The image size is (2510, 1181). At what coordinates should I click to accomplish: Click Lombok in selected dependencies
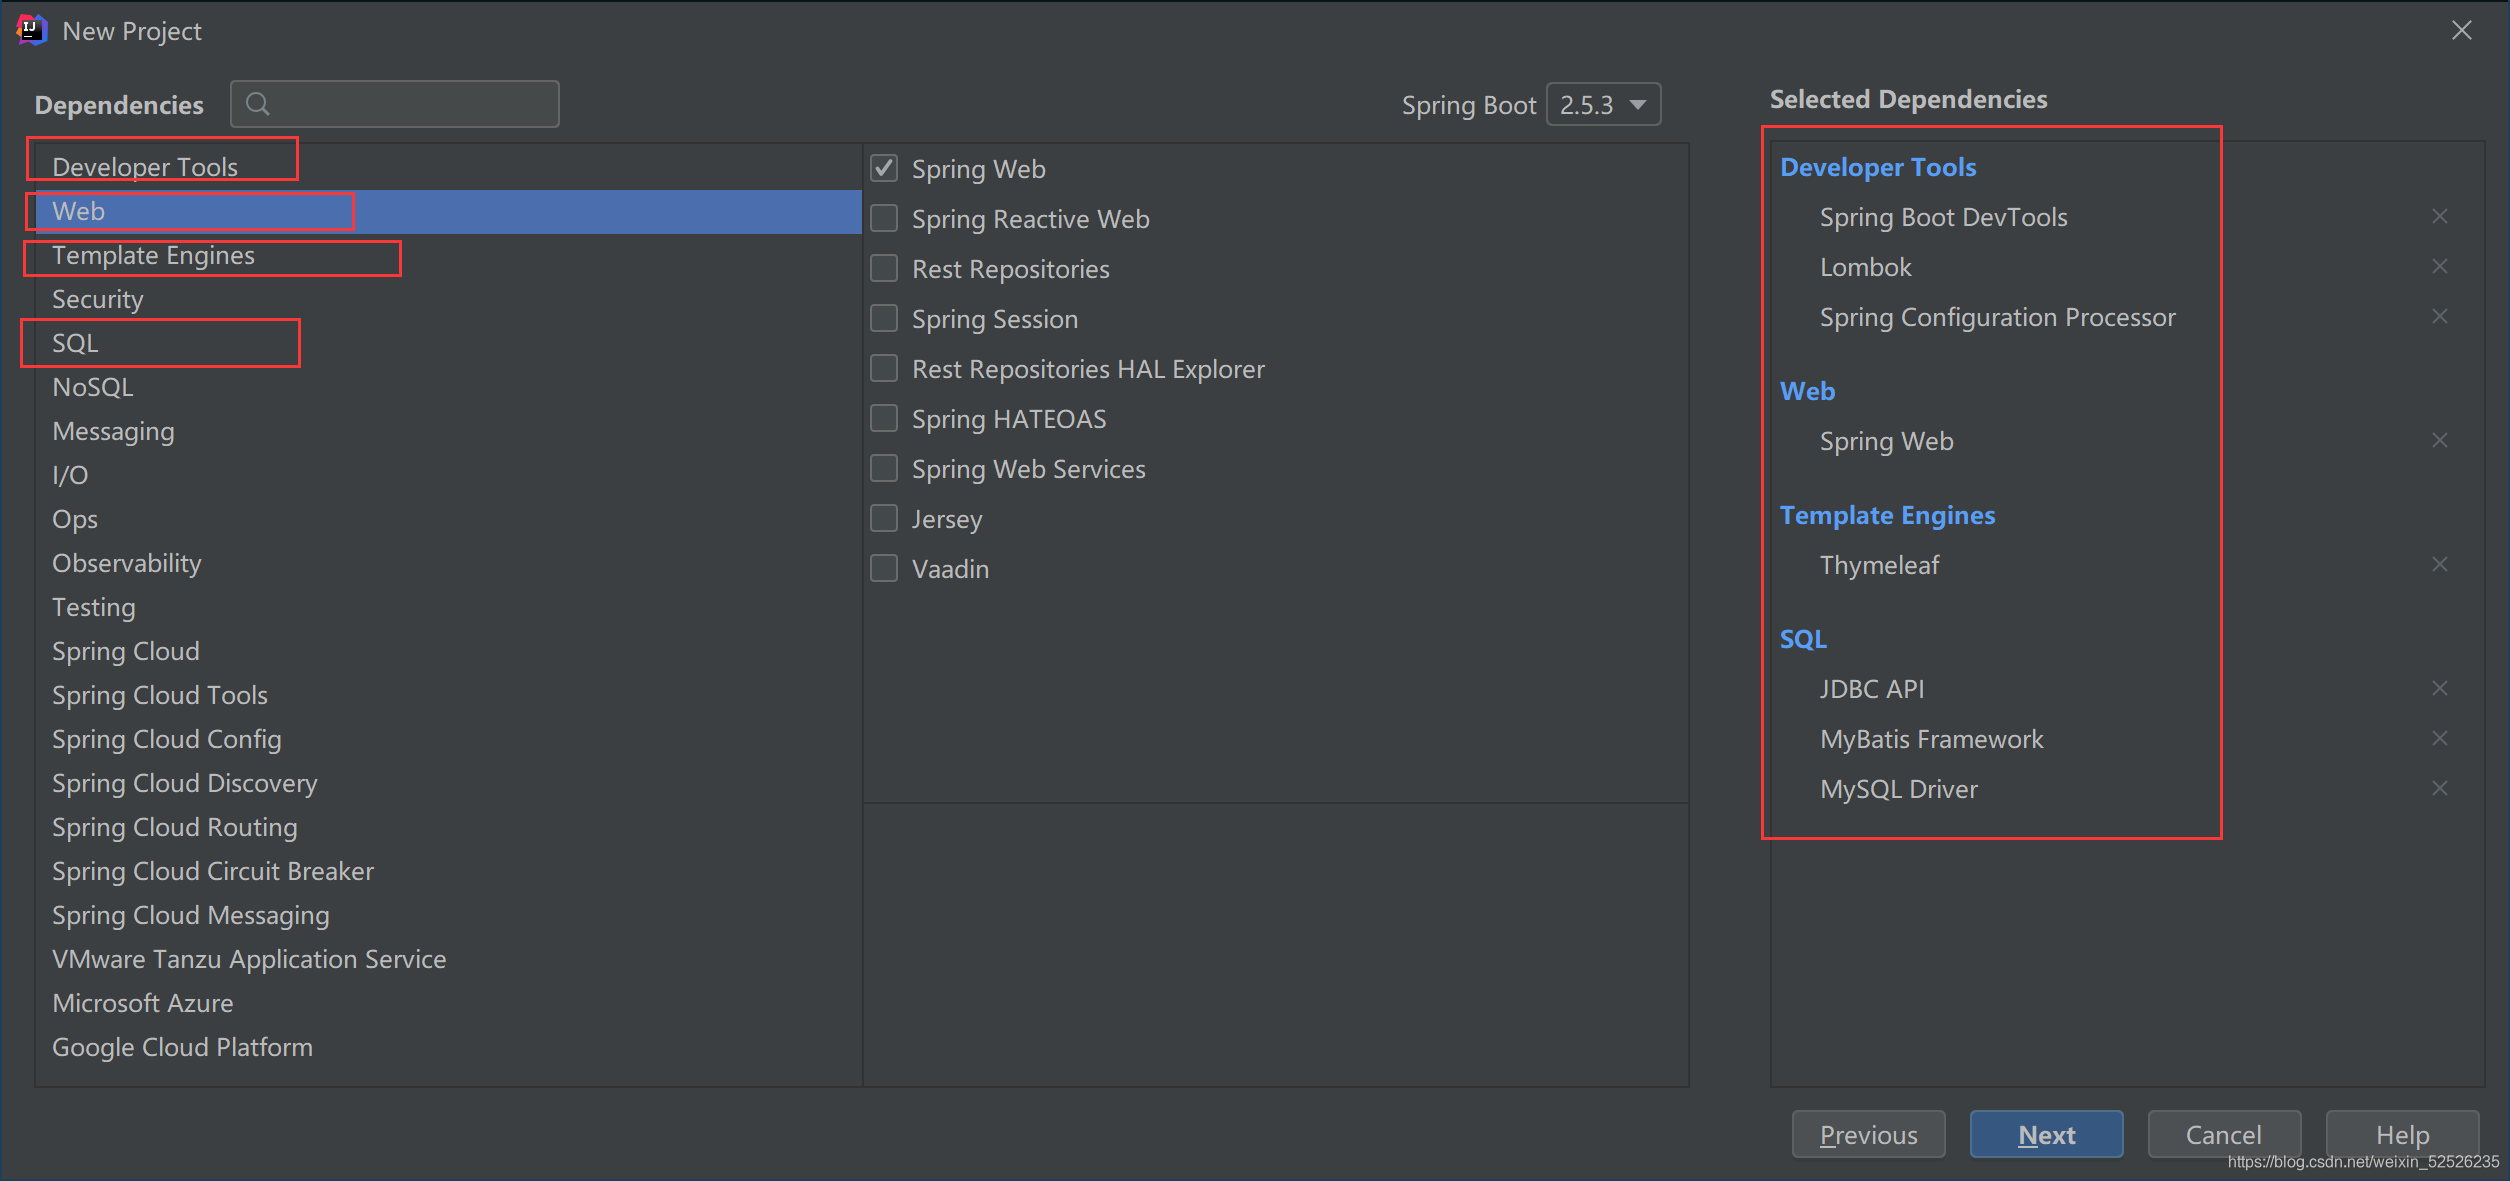1866,267
